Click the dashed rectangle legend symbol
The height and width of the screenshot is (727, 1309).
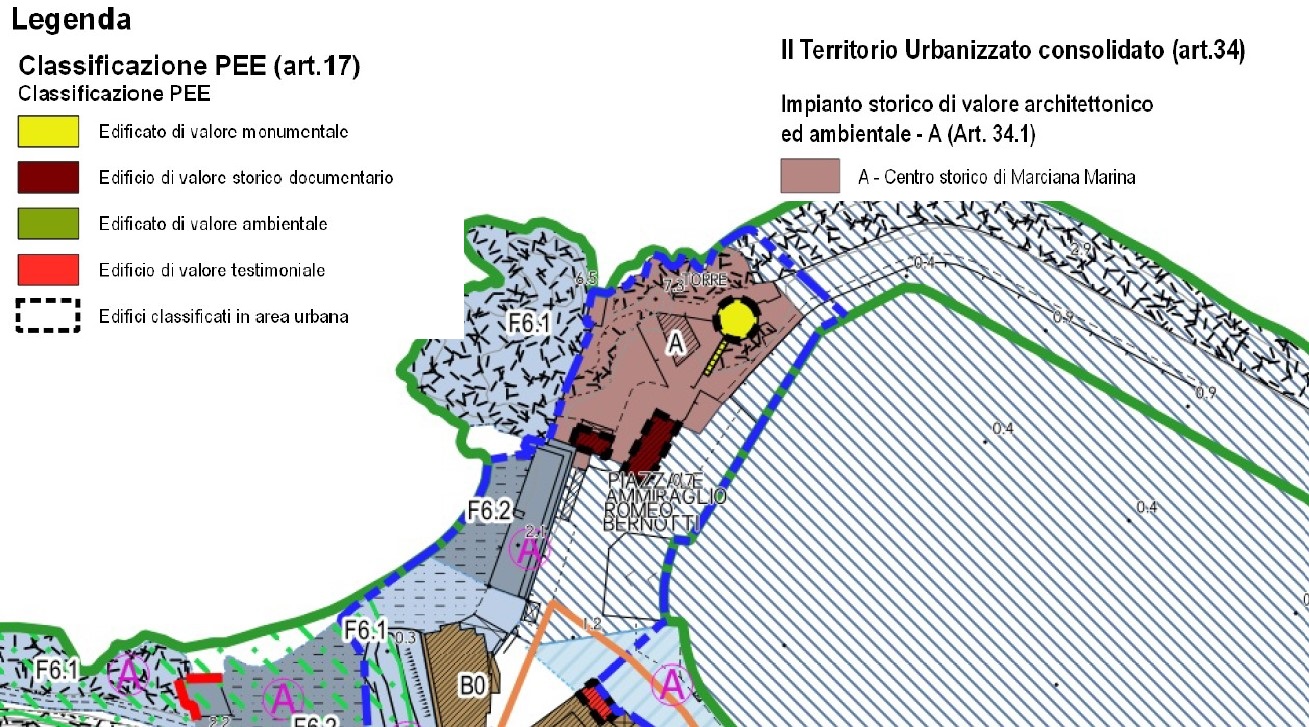click(x=48, y=316)
